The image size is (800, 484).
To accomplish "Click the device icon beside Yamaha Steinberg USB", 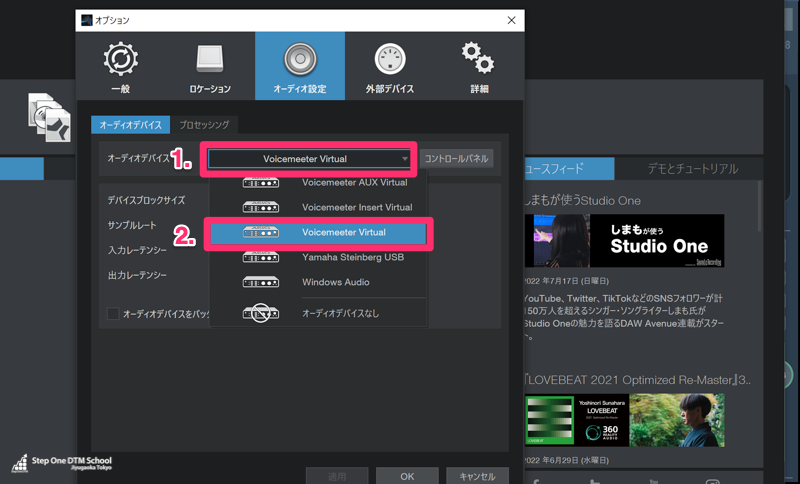I will click(x=261, y=258).
